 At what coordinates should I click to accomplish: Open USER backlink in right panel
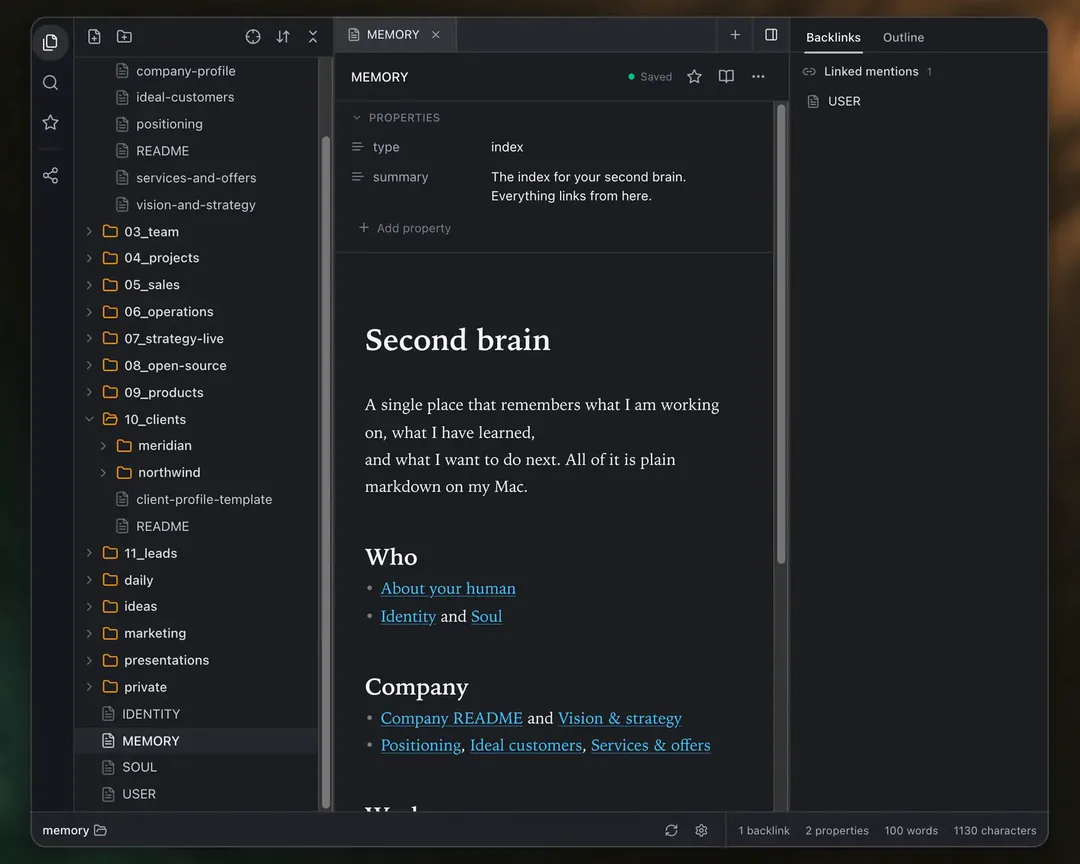(844, 101)
